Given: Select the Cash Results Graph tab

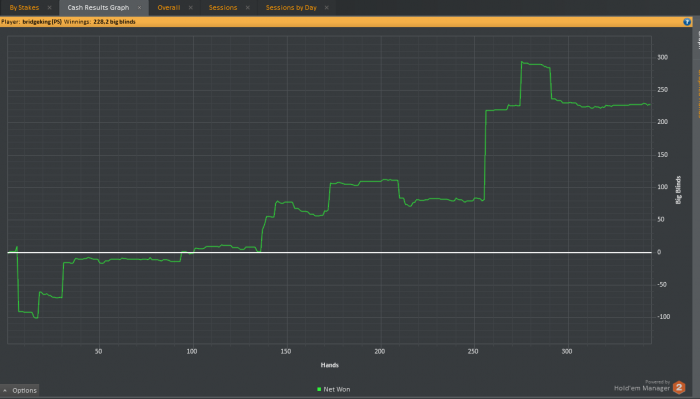Looking at the screenshot, I should tap(98, 8).
